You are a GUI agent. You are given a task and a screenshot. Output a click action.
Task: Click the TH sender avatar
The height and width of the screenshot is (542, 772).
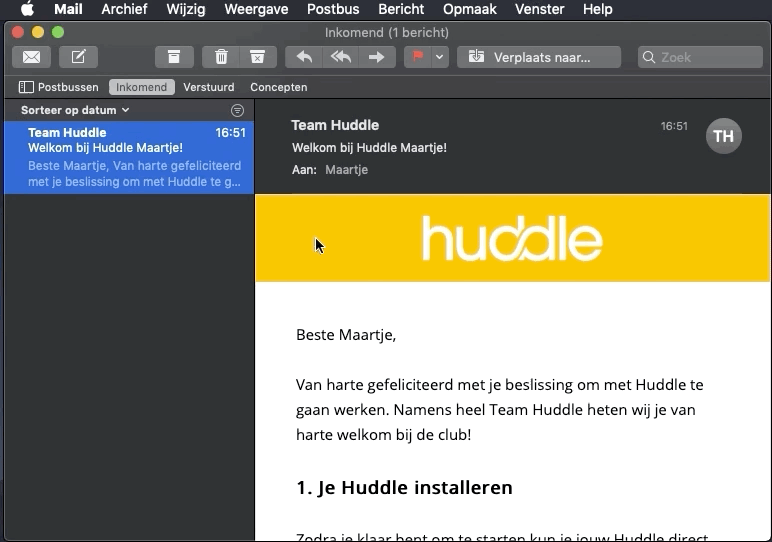click(723, 136)
